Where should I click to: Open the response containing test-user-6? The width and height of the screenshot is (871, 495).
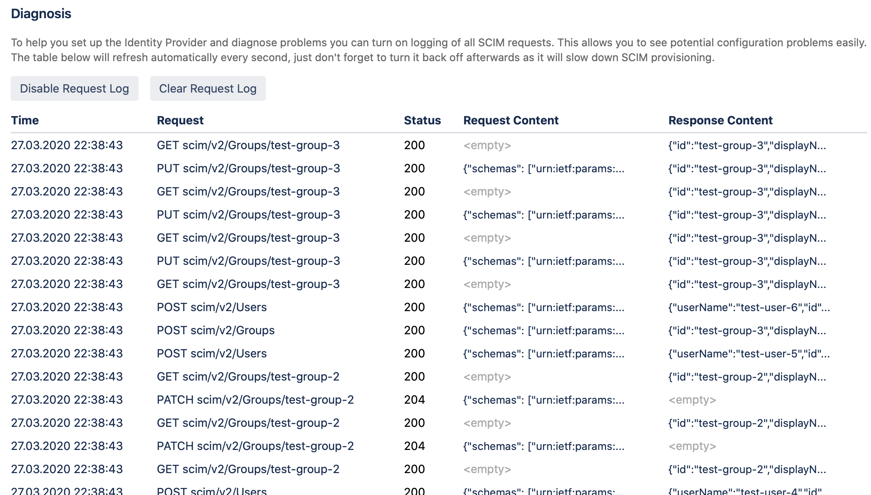coord(748,307)
